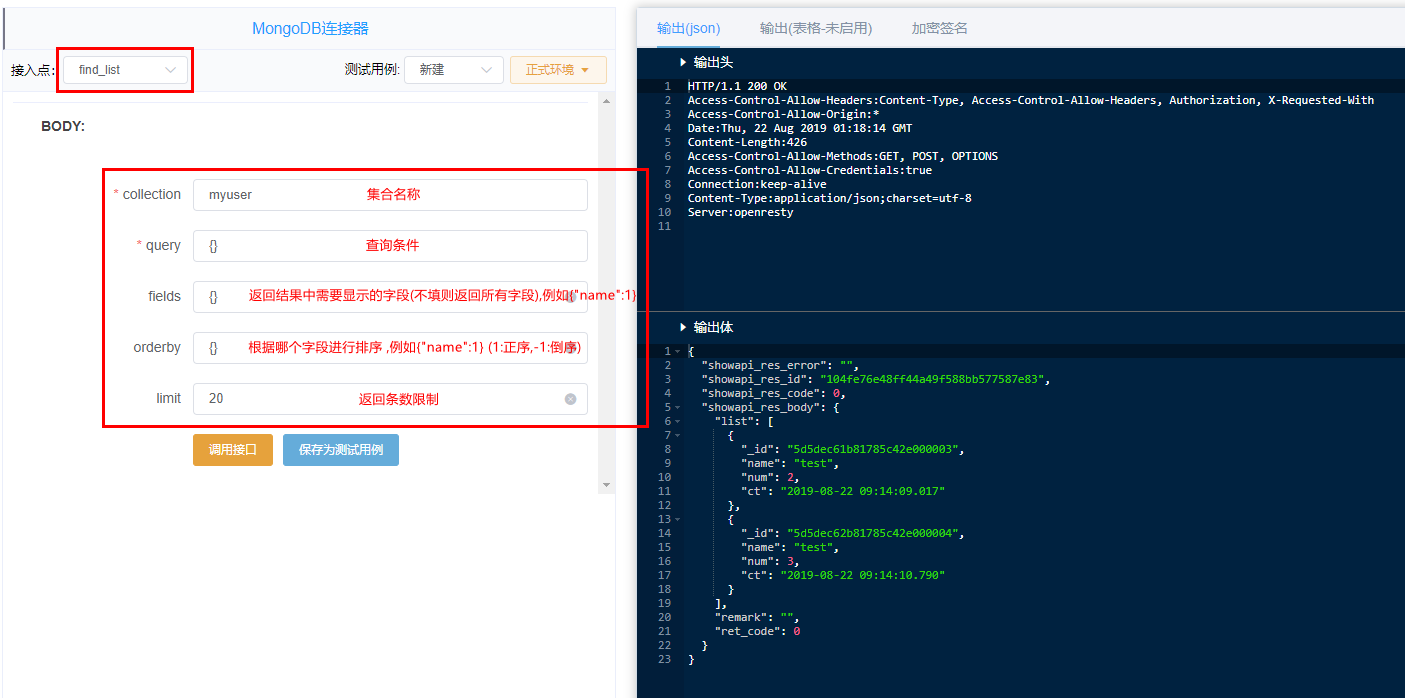This screenshot has height=698, width=1405.
Task: Clear the limit field with its X icon
Action: (570, 399)
